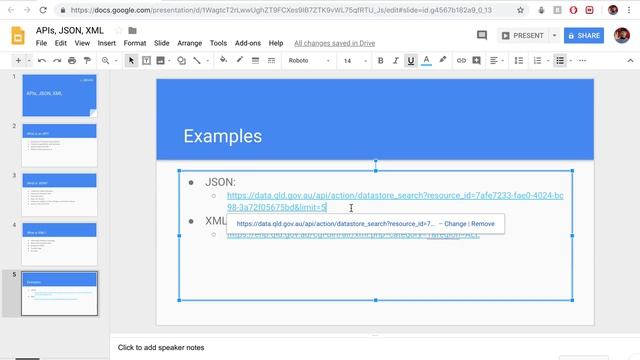640x360 pixels.
Task: Redo the last action
Action: 57,61
